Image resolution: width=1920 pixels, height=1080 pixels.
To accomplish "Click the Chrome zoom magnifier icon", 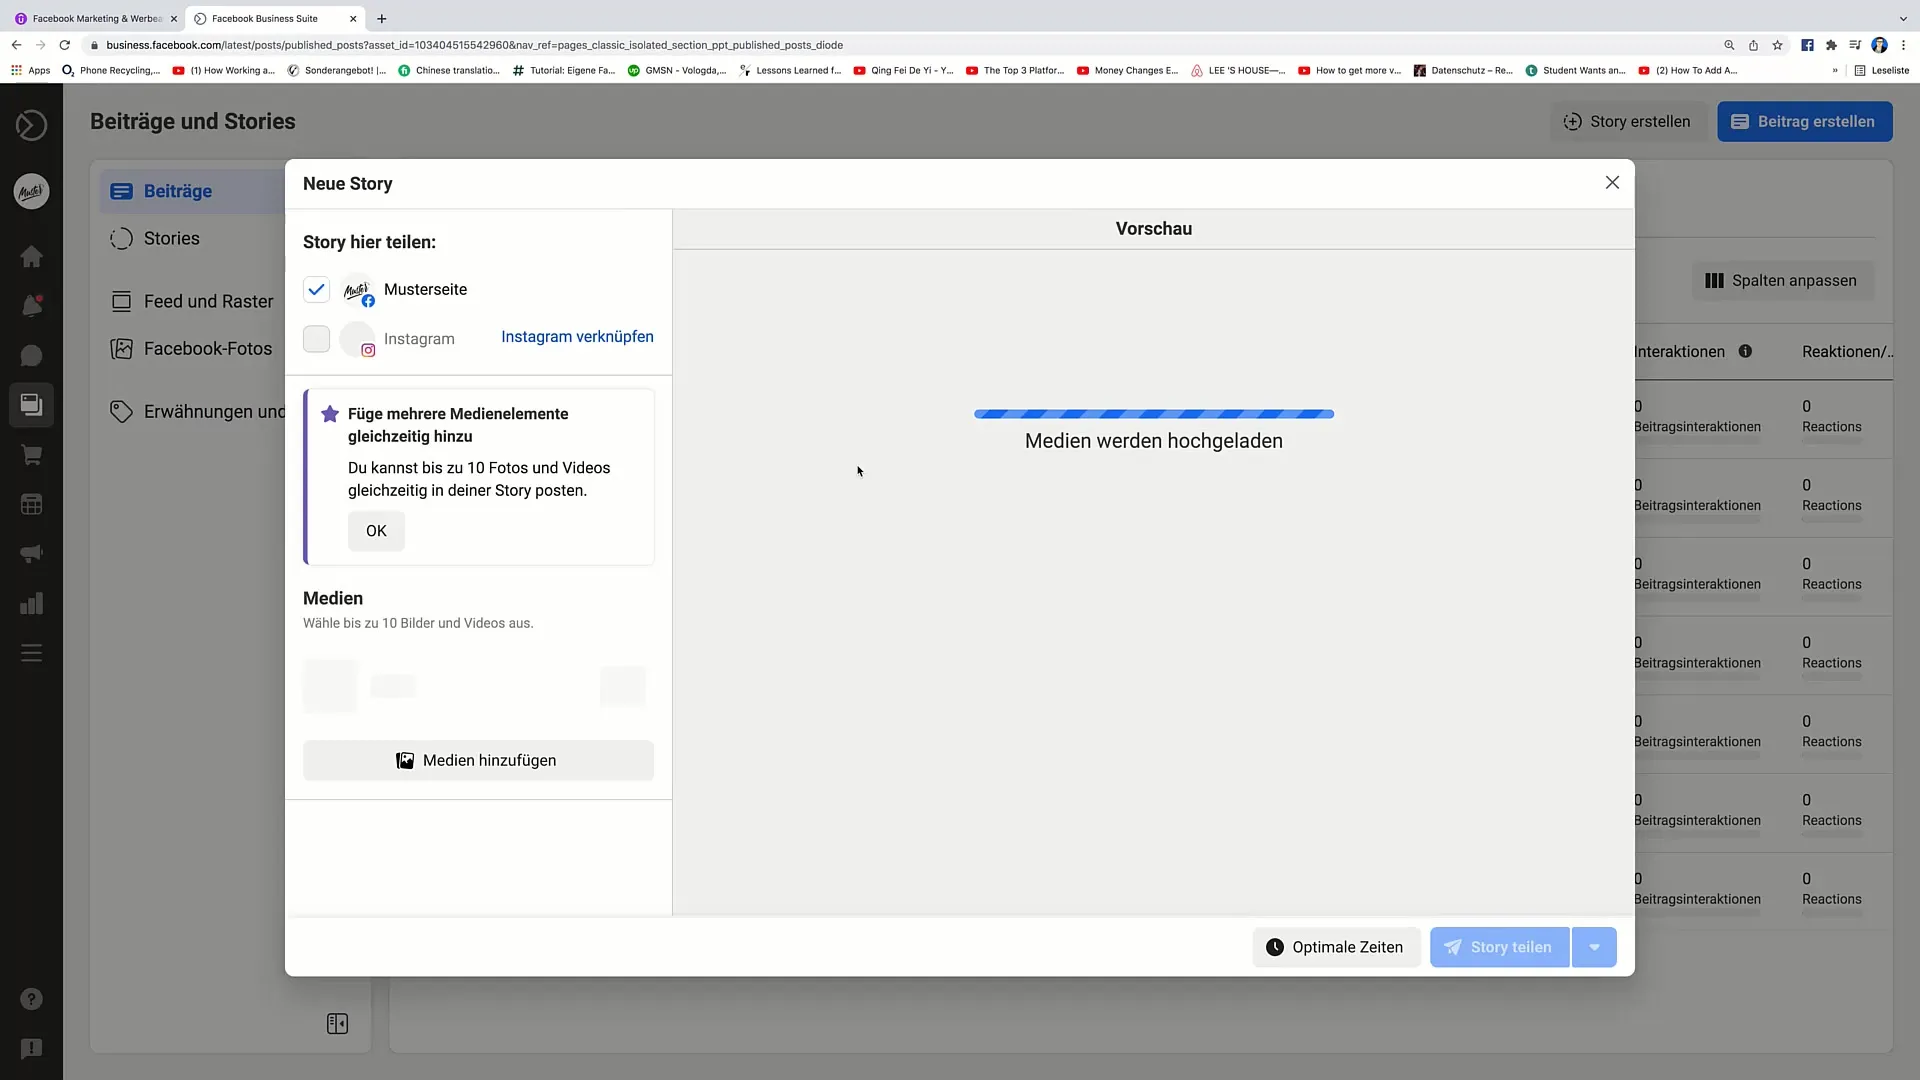I will (1729, 45).
